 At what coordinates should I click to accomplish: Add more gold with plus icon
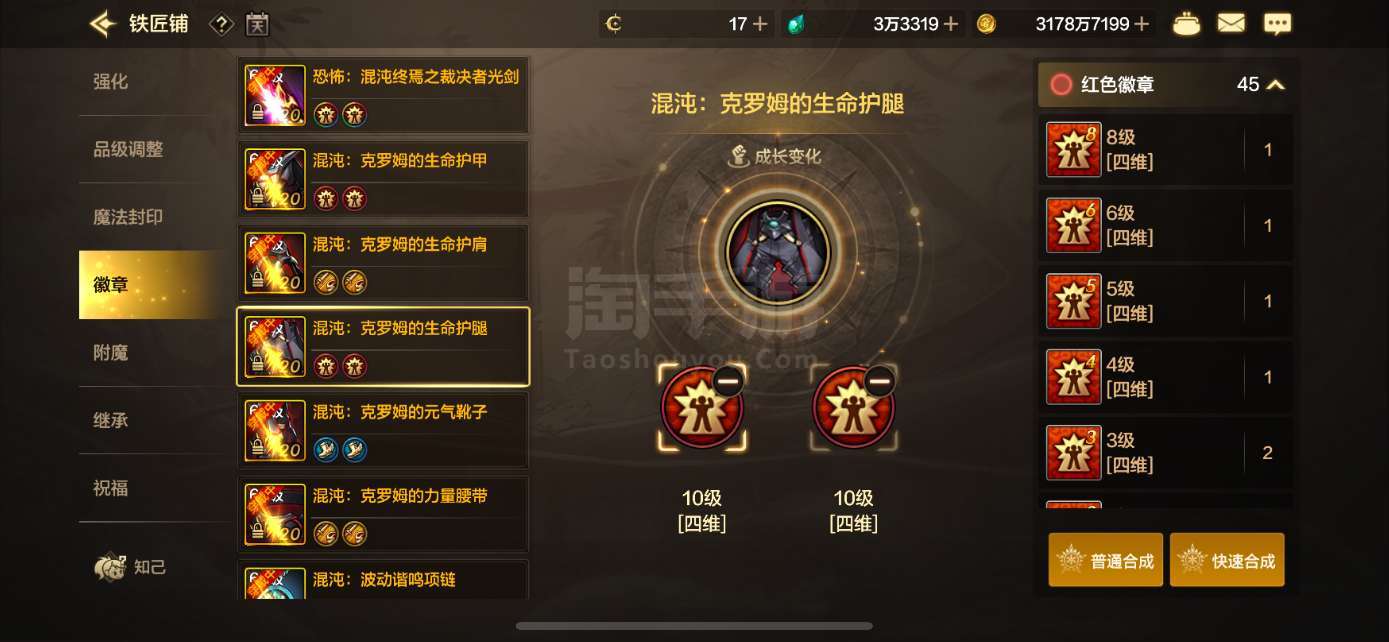coord(1142,24)
